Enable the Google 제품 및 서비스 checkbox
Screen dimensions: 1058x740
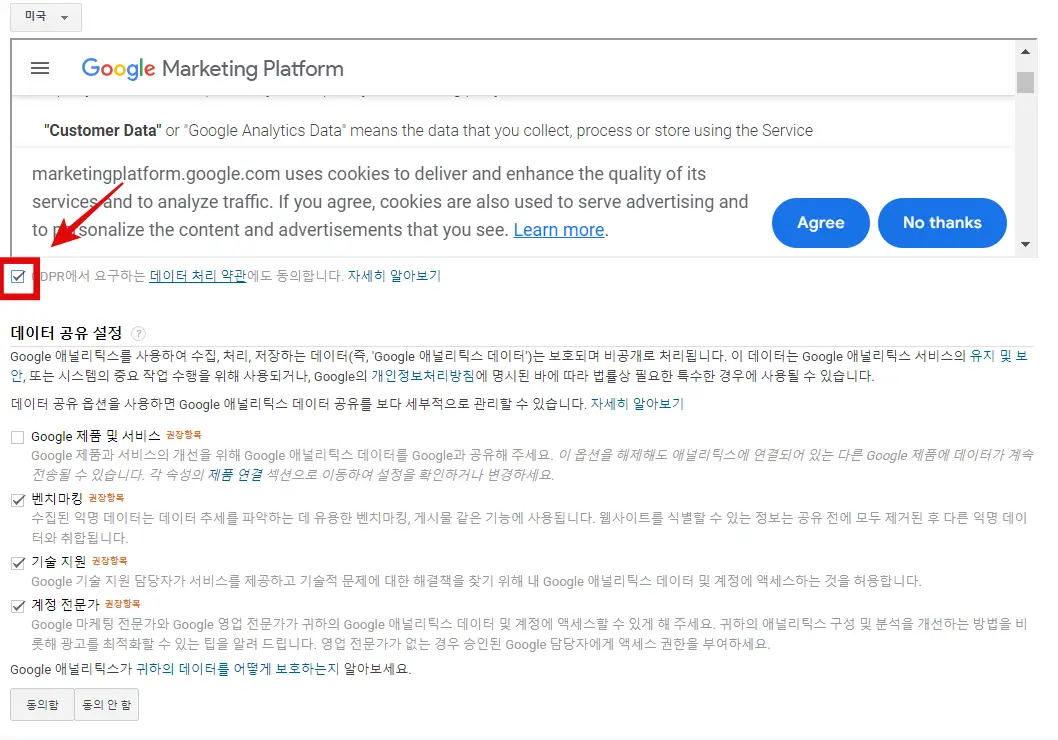tap(18, 437)
